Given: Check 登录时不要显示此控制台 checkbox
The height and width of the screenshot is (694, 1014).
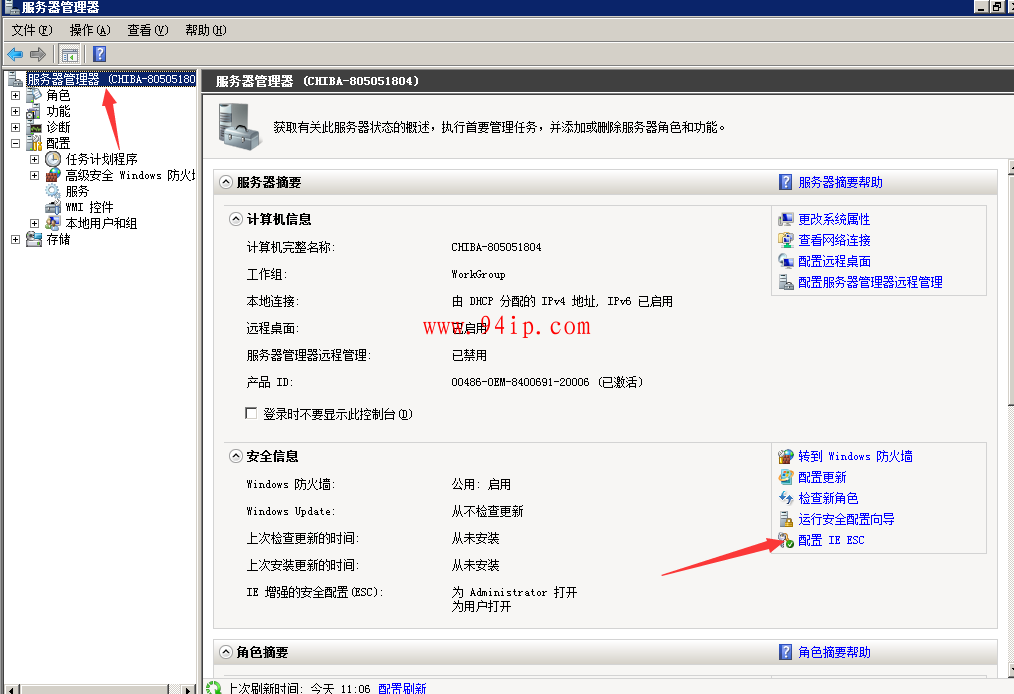Looking at the screenshot, I should (x=251, y=413).
